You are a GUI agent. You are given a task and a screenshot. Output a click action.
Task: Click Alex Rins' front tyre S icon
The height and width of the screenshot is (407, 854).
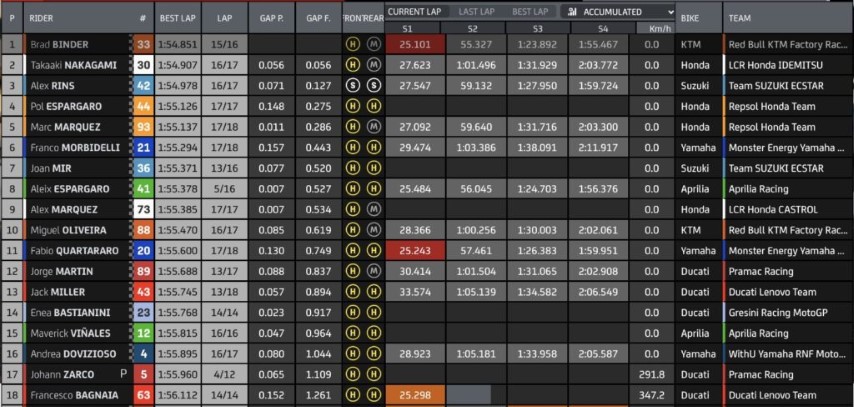[353, 86]
